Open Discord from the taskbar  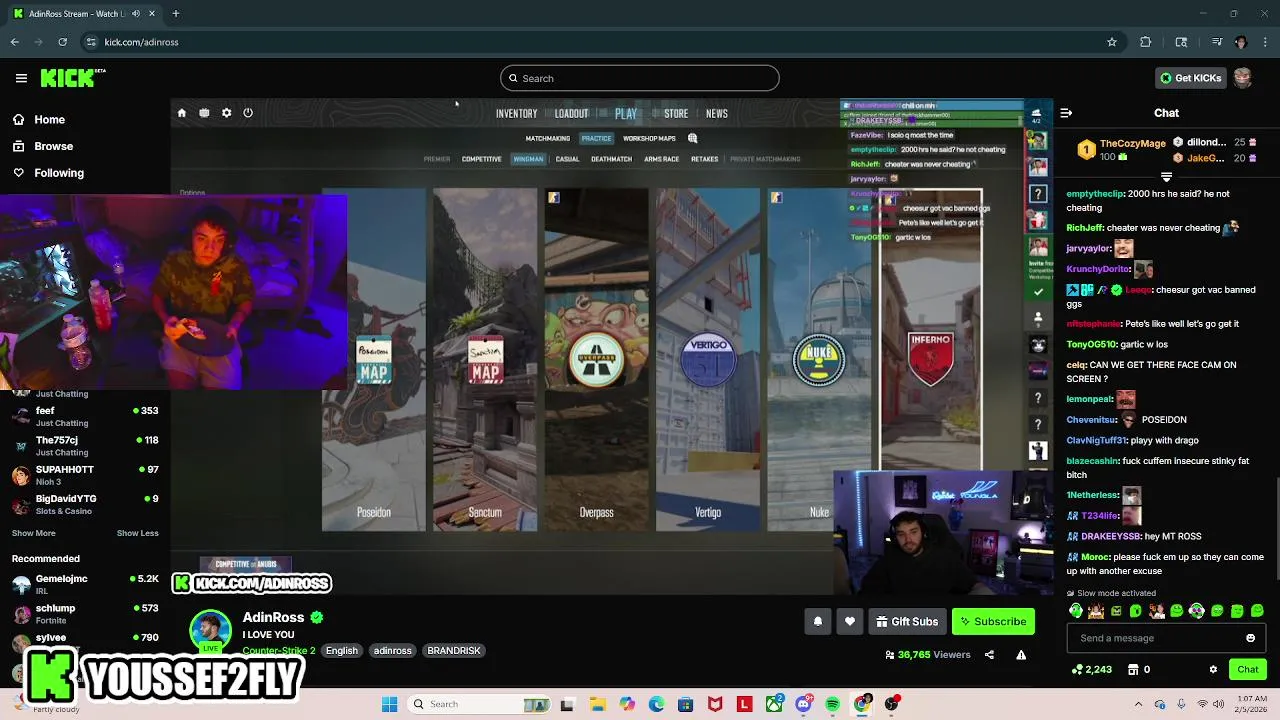(803, 704)
